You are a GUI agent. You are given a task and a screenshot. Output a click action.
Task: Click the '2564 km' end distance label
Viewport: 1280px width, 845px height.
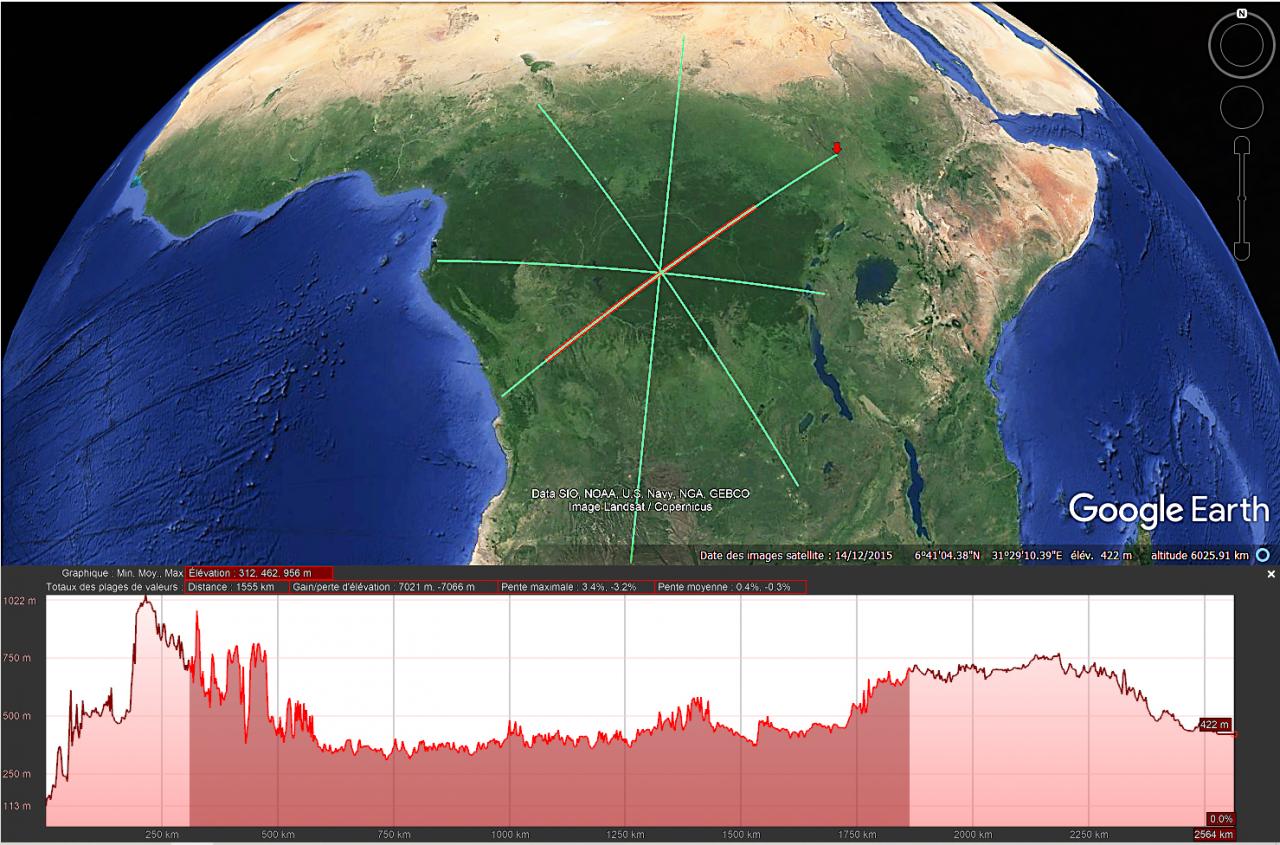(x=1214, y=835)
